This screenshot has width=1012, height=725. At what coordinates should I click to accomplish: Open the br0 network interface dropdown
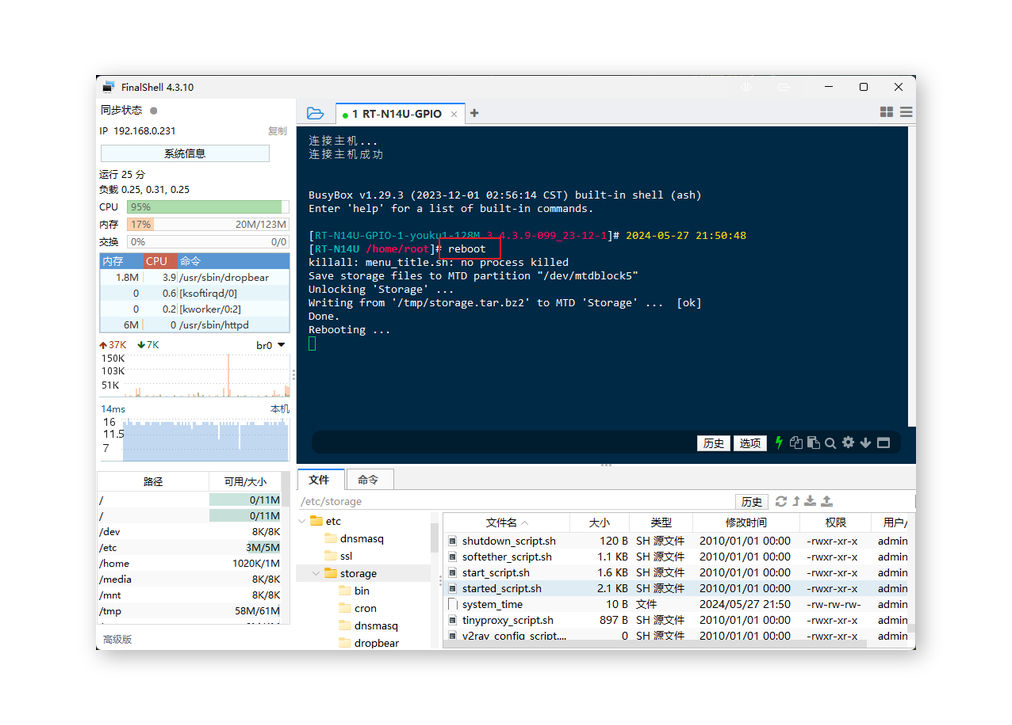(270, 345)
